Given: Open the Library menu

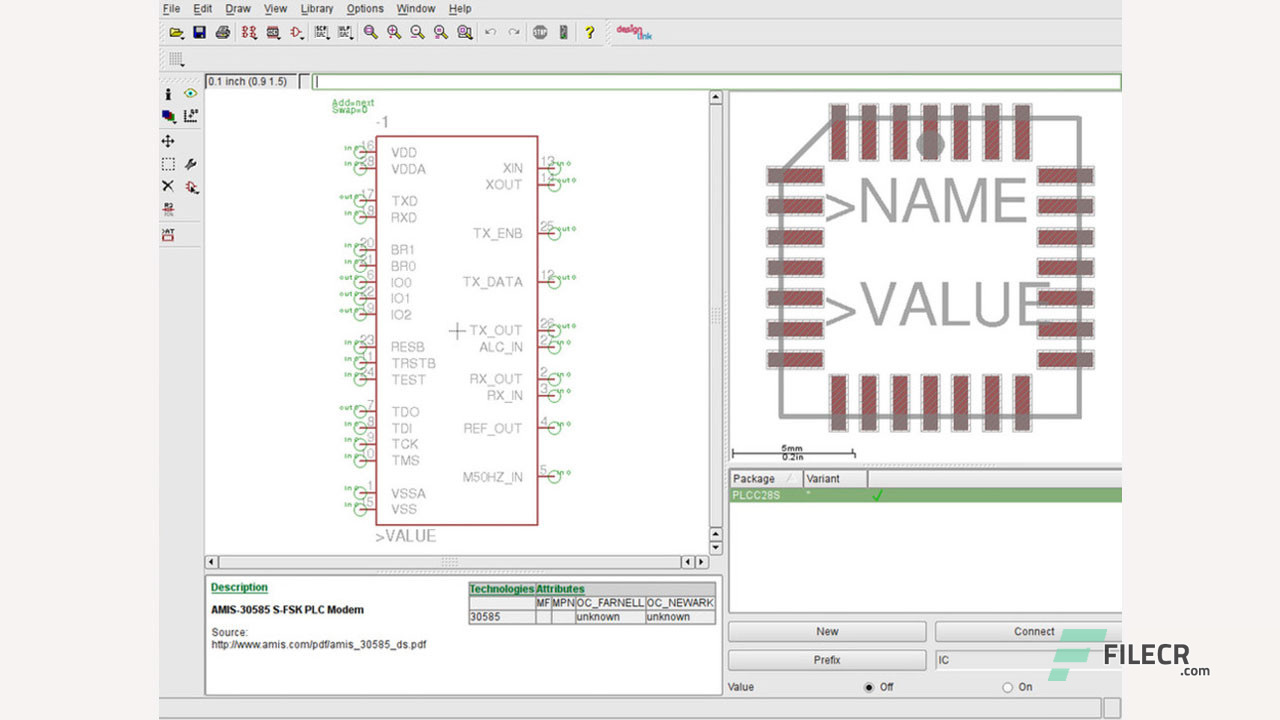Looking at the screenshot, I should tap(317, 9).
